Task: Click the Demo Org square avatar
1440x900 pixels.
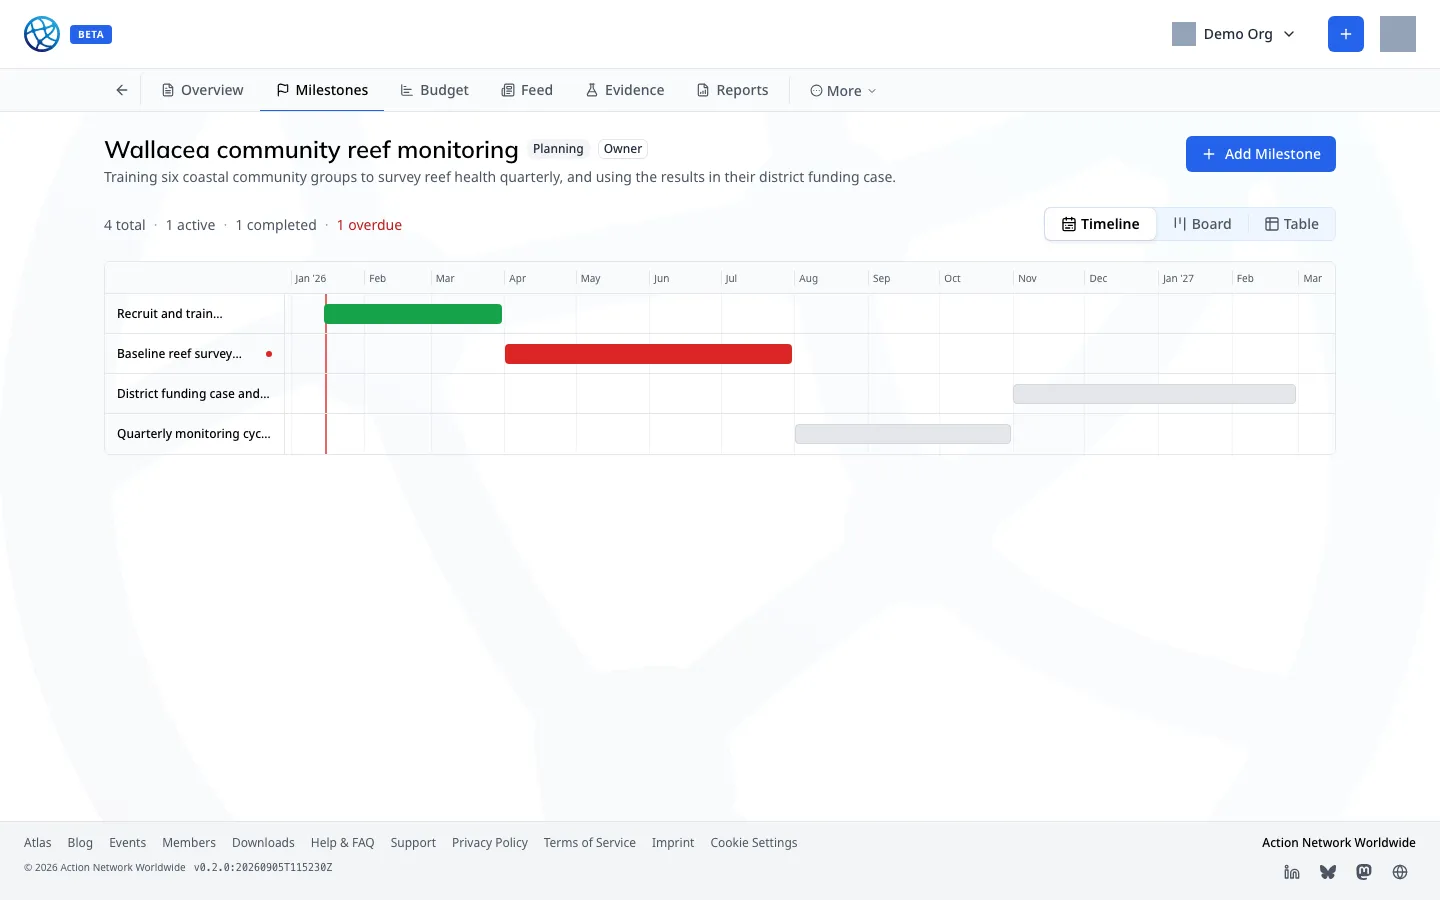Action: click(x=1184, y=34)
